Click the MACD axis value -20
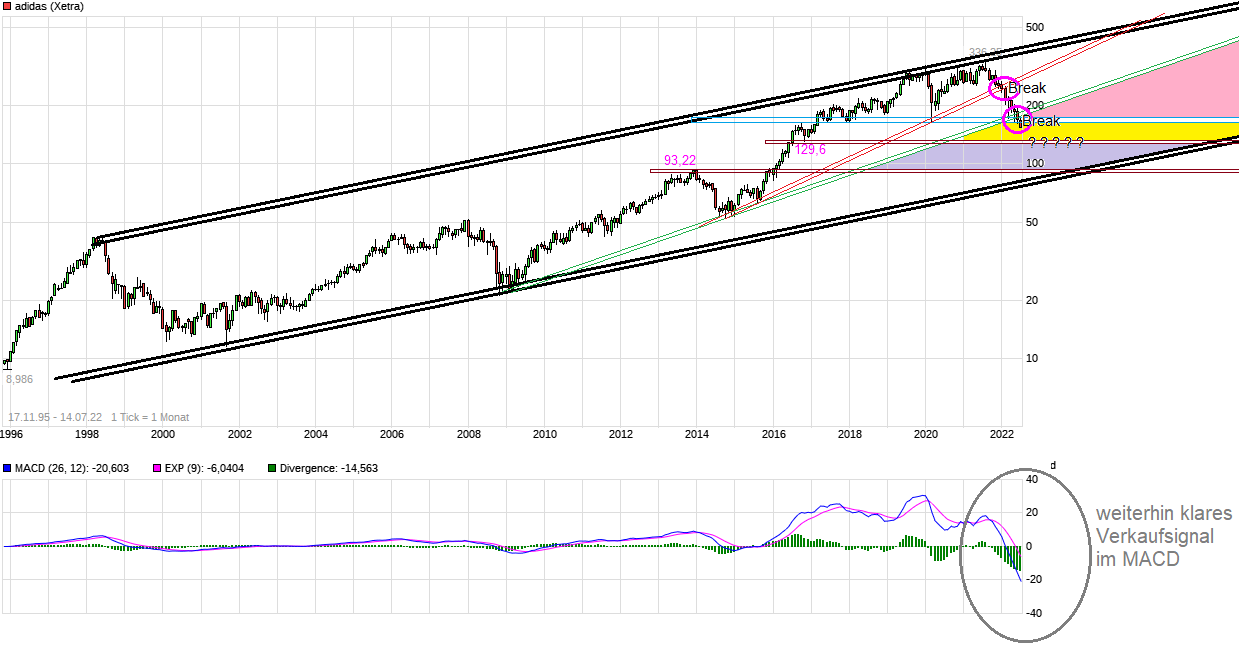The height and width of the screenshot is (651, 1239). 1033,580
